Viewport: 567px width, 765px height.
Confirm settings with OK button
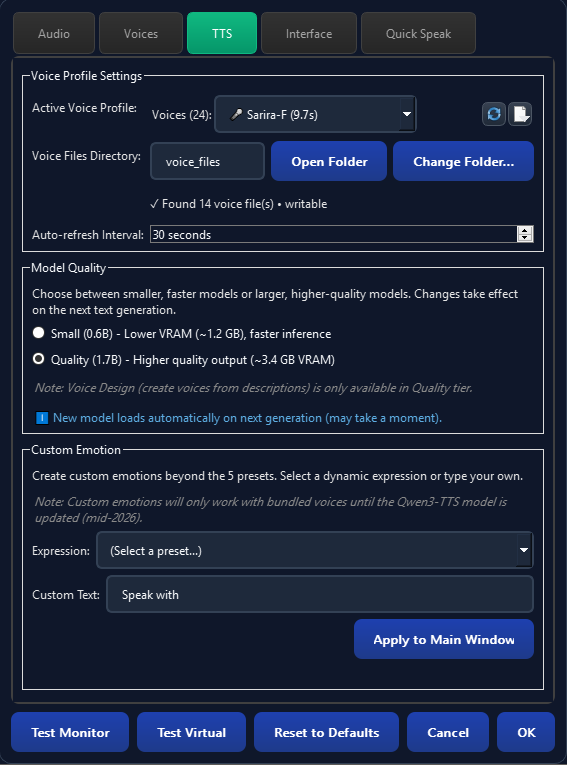[x=526, y=732]
